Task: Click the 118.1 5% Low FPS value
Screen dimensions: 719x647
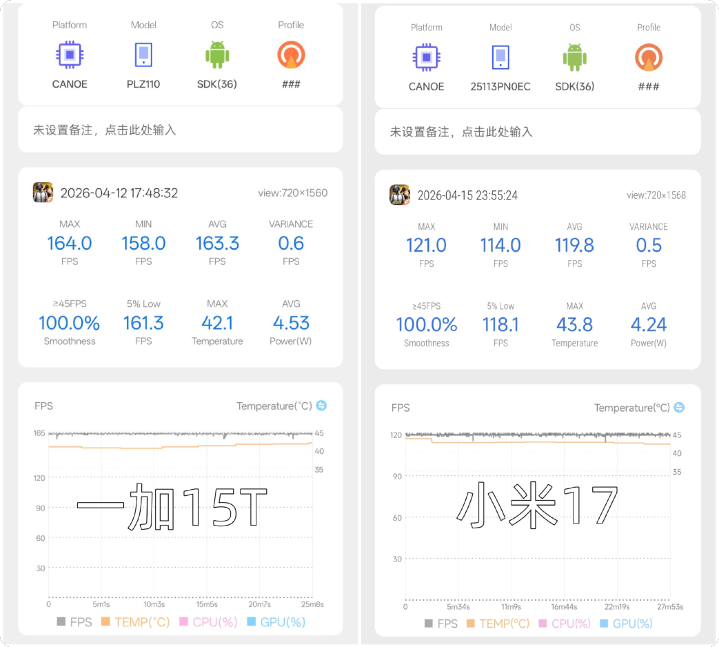Action: click(500, 325)
